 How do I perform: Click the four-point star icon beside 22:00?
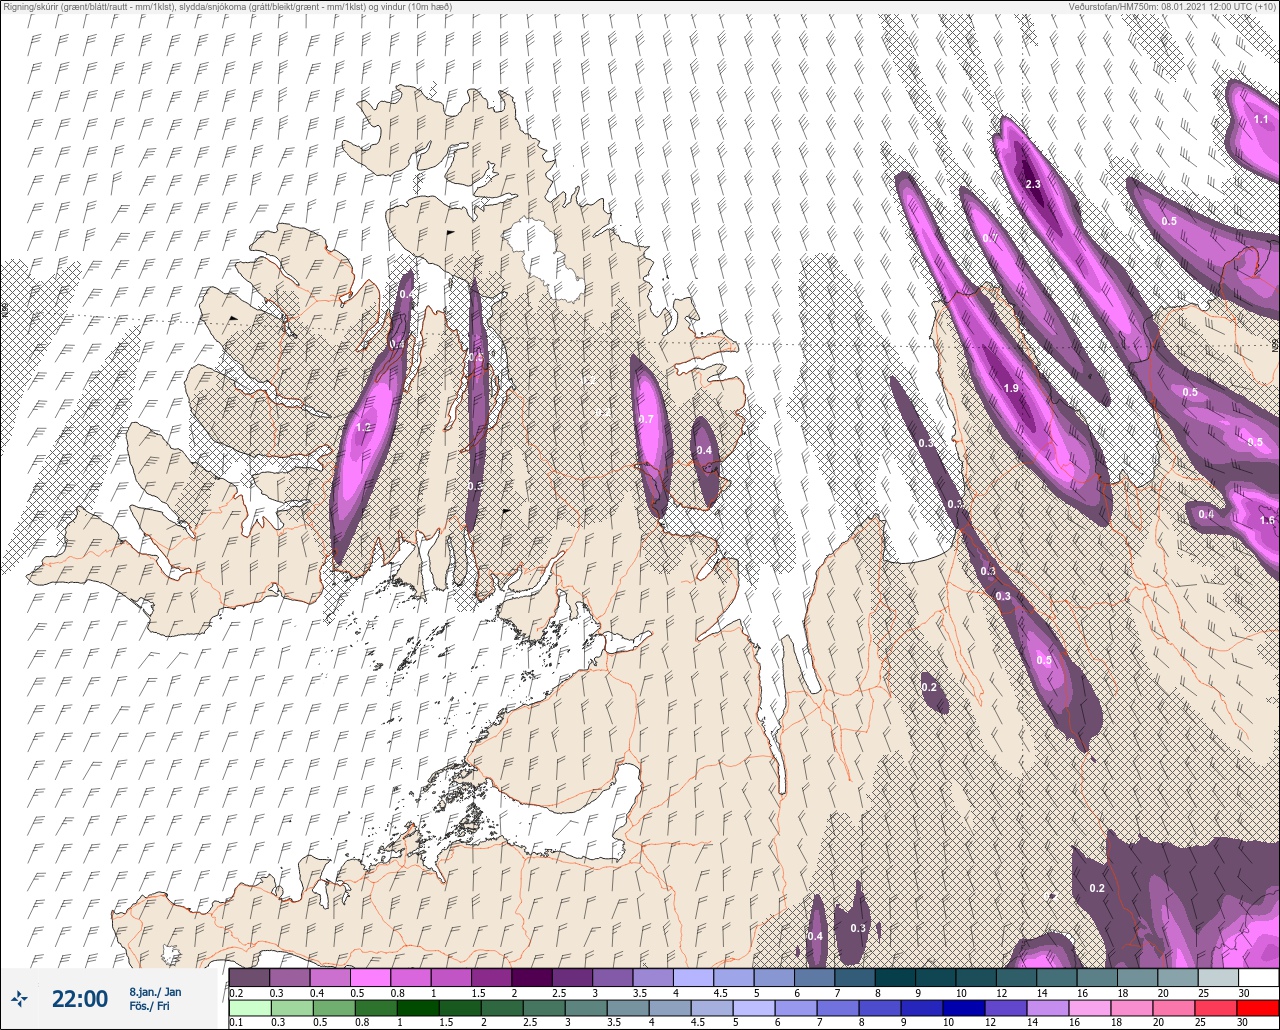(x=20, y=998)
